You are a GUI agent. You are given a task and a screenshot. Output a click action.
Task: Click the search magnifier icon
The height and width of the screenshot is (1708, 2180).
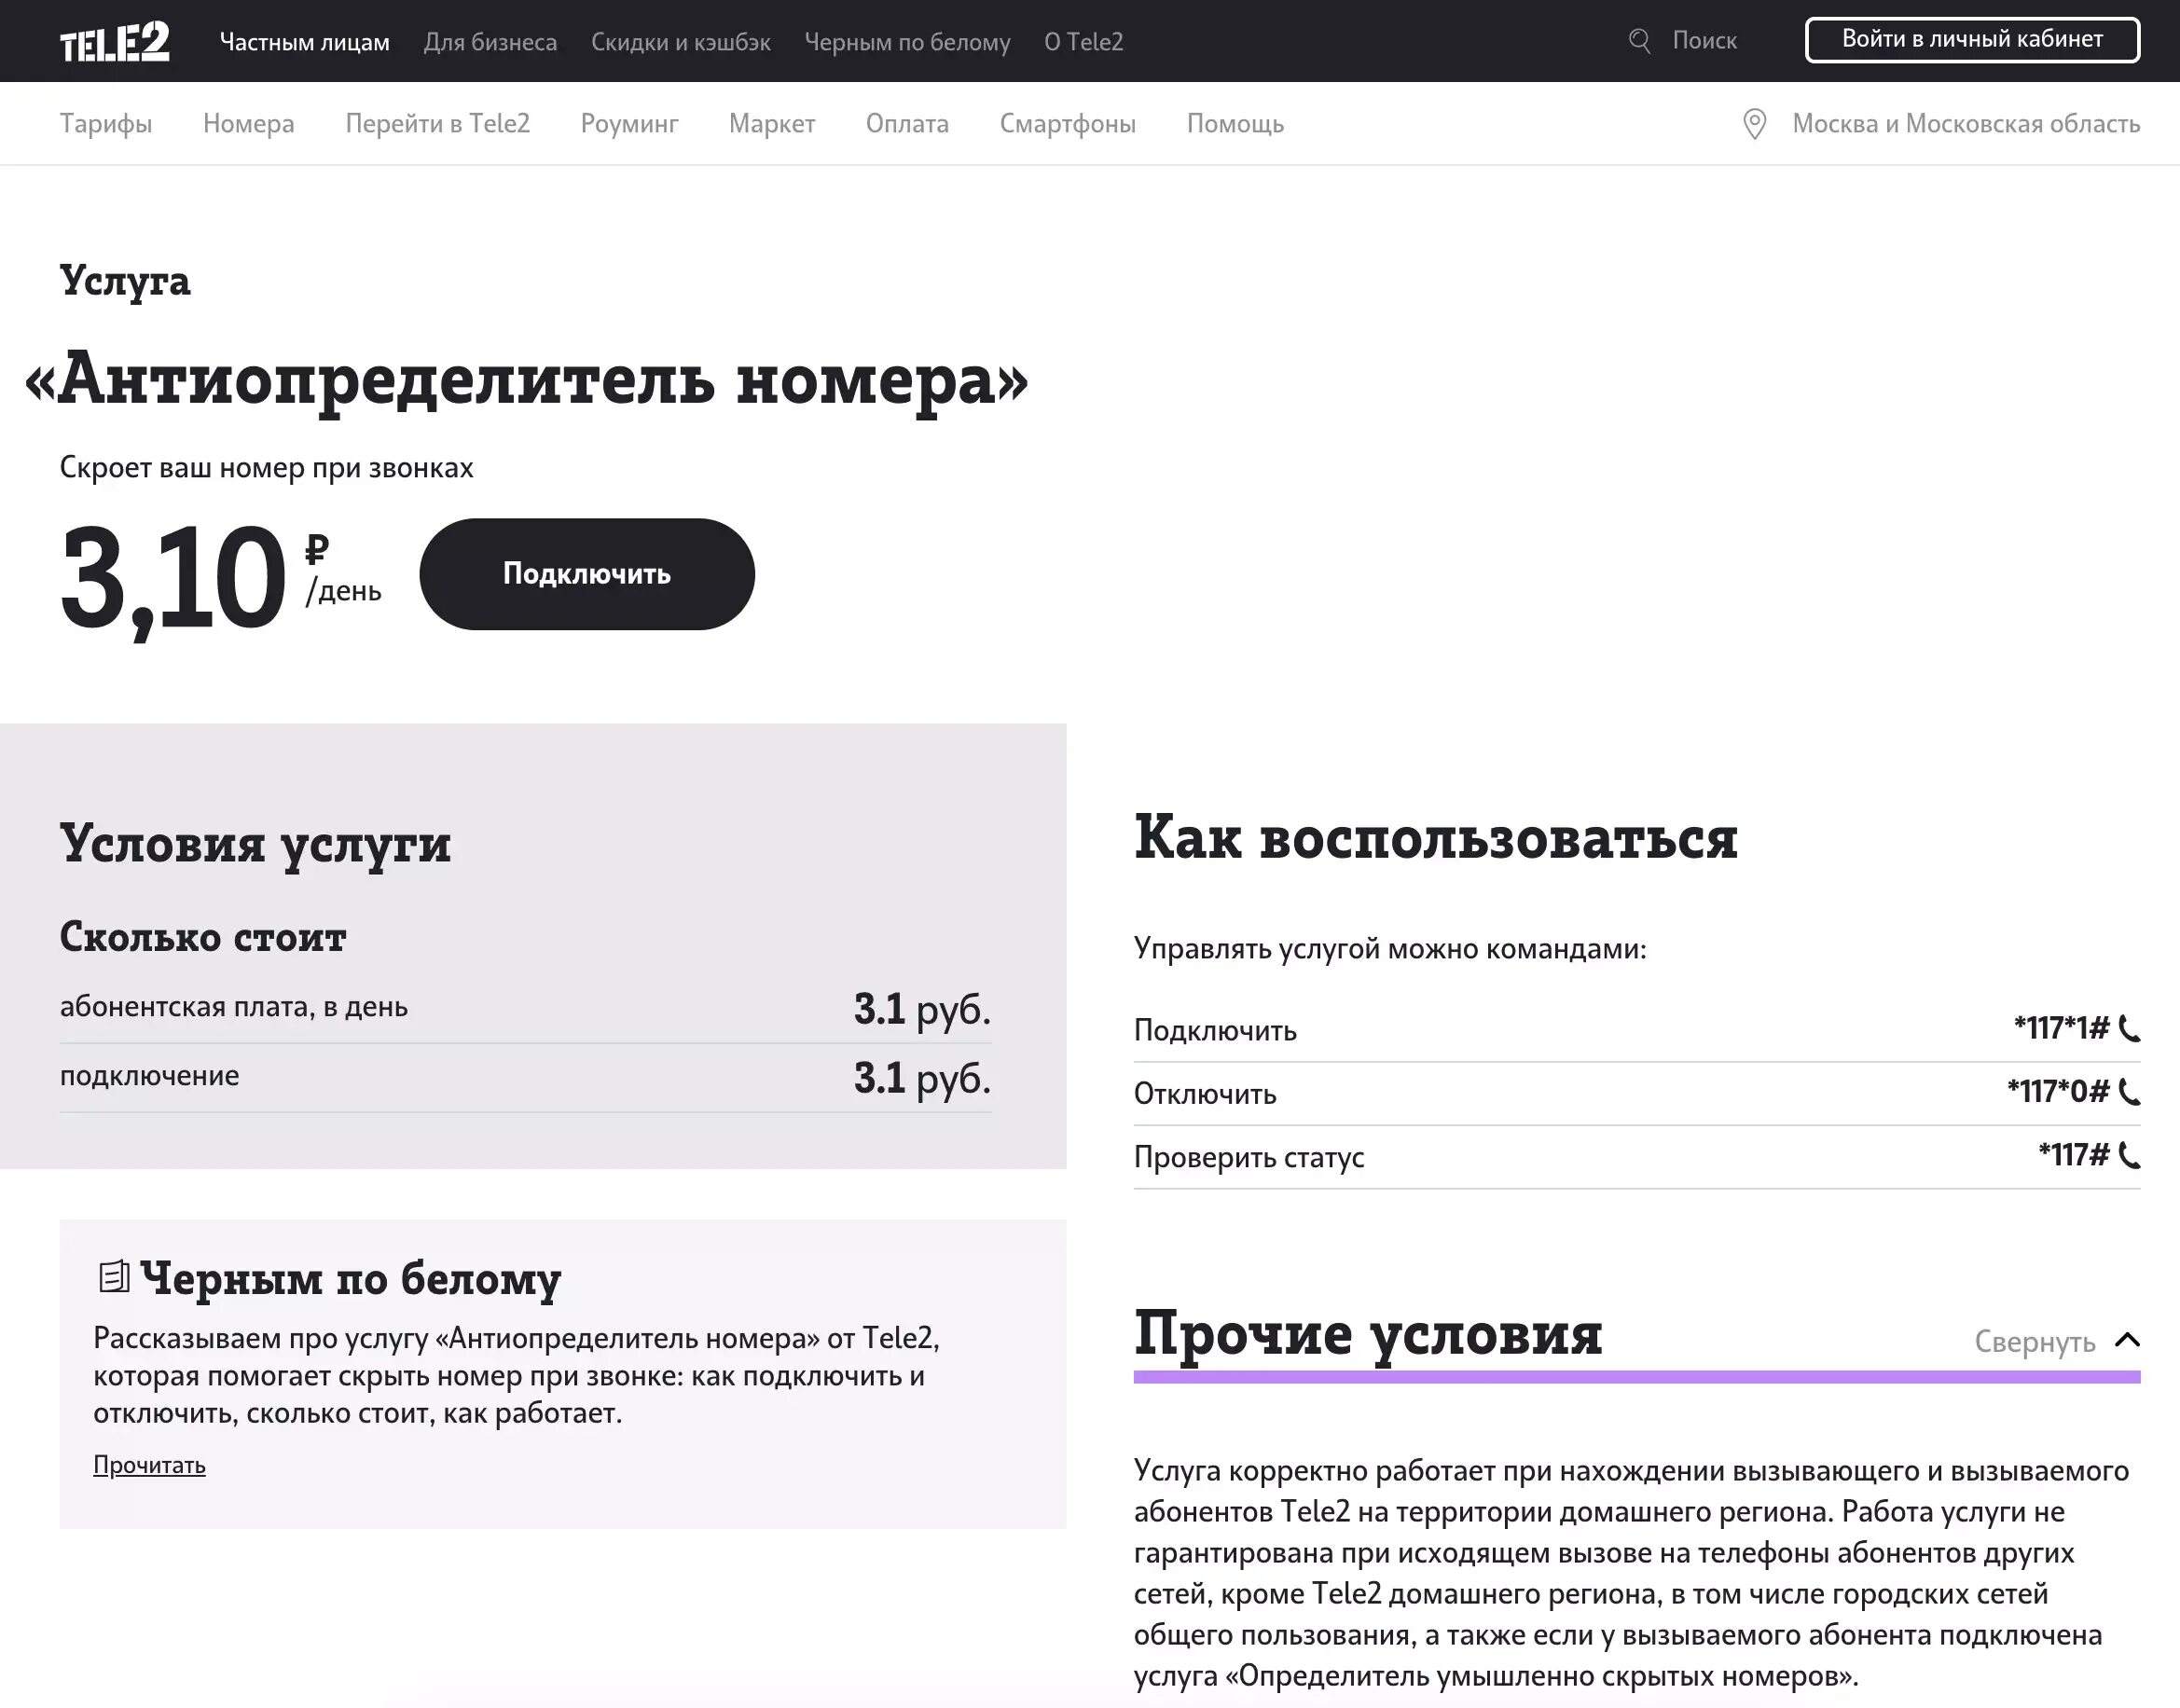[1639, 41]
